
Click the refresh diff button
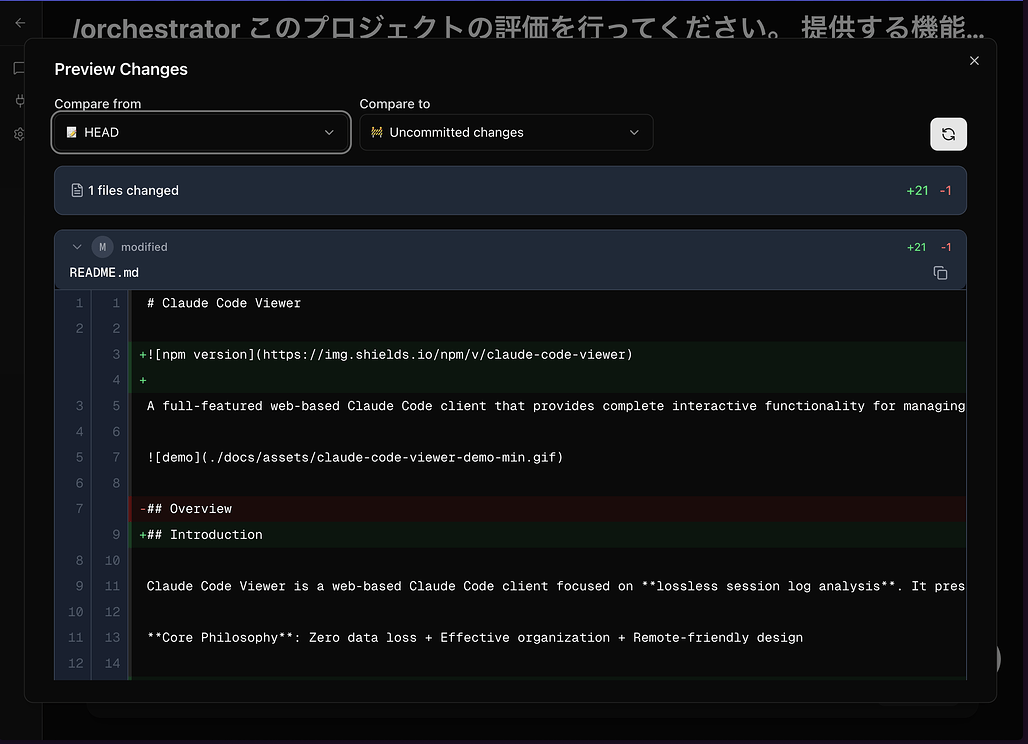(x=948, y=134)
